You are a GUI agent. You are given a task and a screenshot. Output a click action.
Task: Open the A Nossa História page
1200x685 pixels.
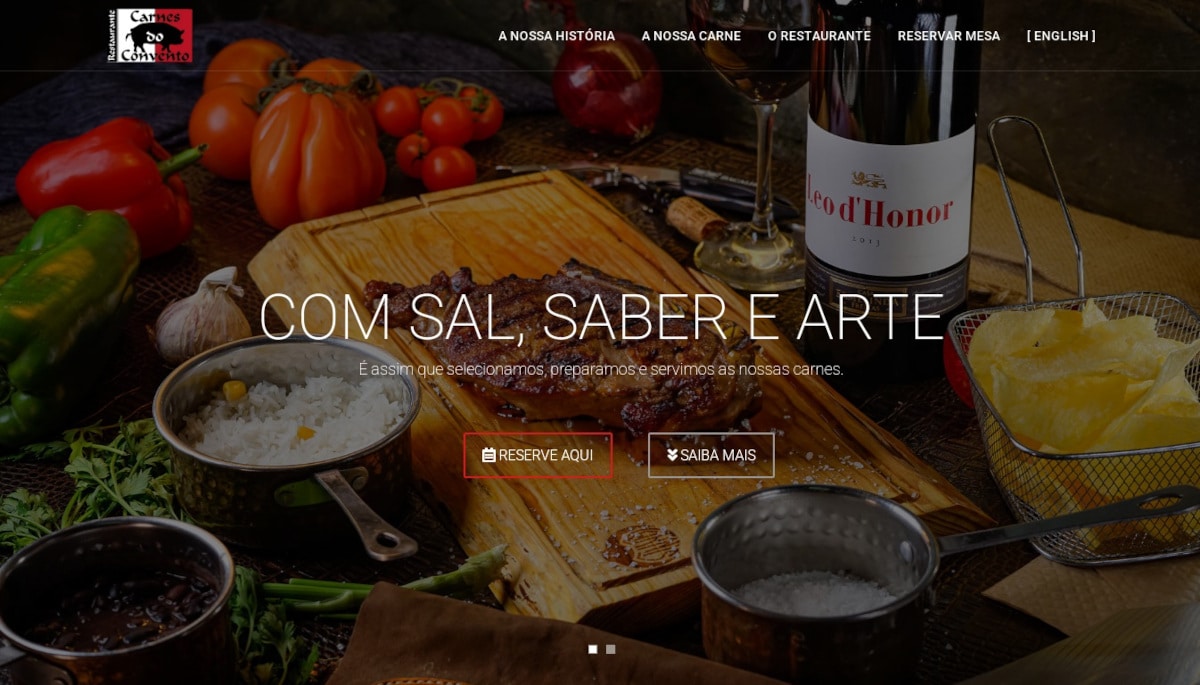(556, 36)
